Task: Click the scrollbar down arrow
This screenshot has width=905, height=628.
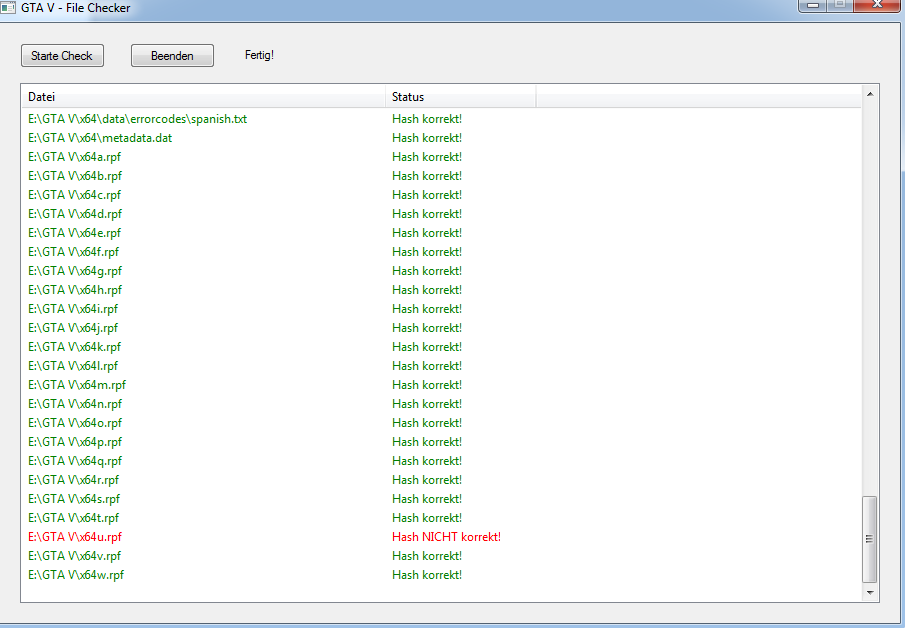Action: click(870, 592)
